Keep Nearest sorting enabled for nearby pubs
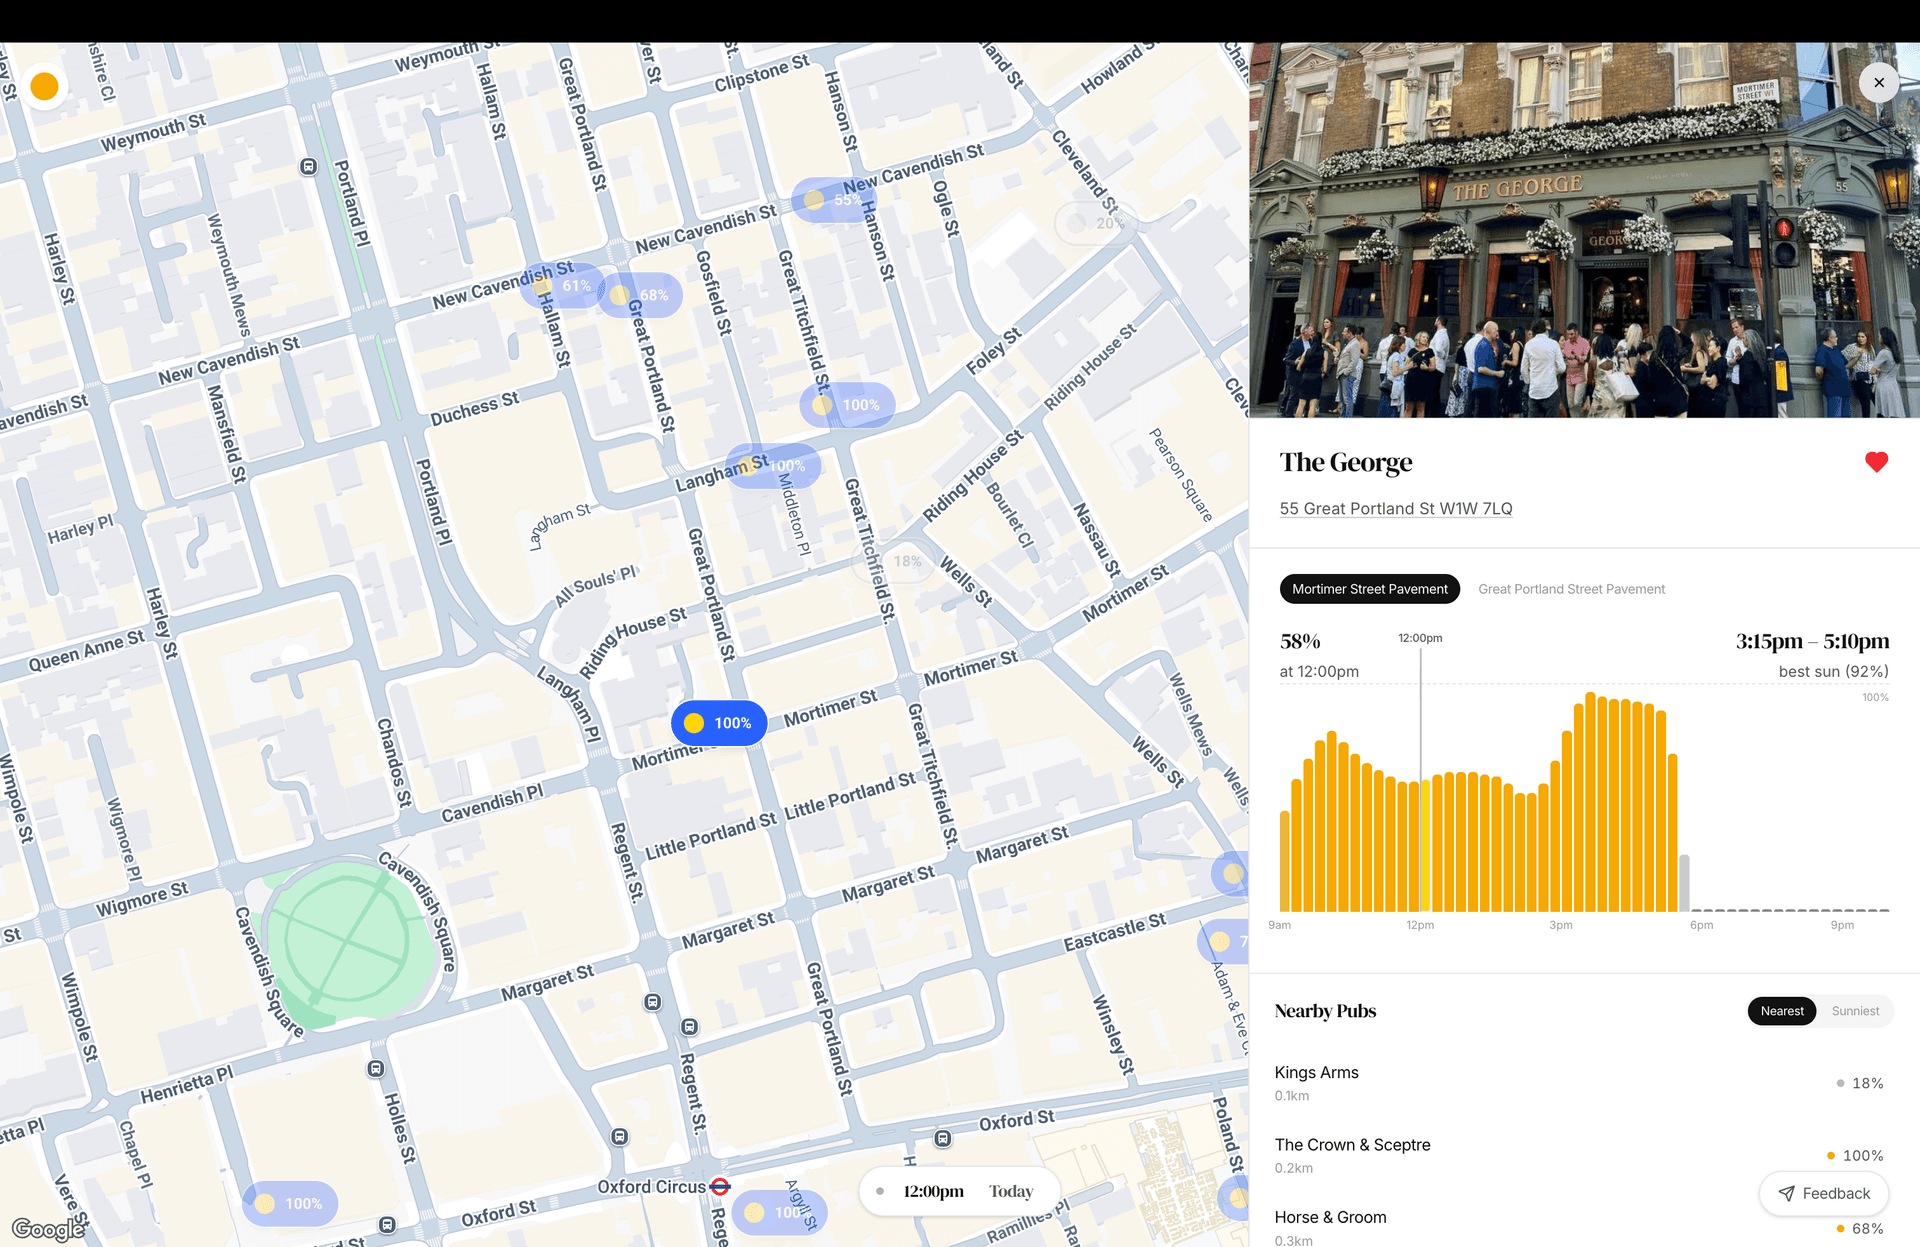This screenshot has width=1920, height=1247. [1781, 1011]
